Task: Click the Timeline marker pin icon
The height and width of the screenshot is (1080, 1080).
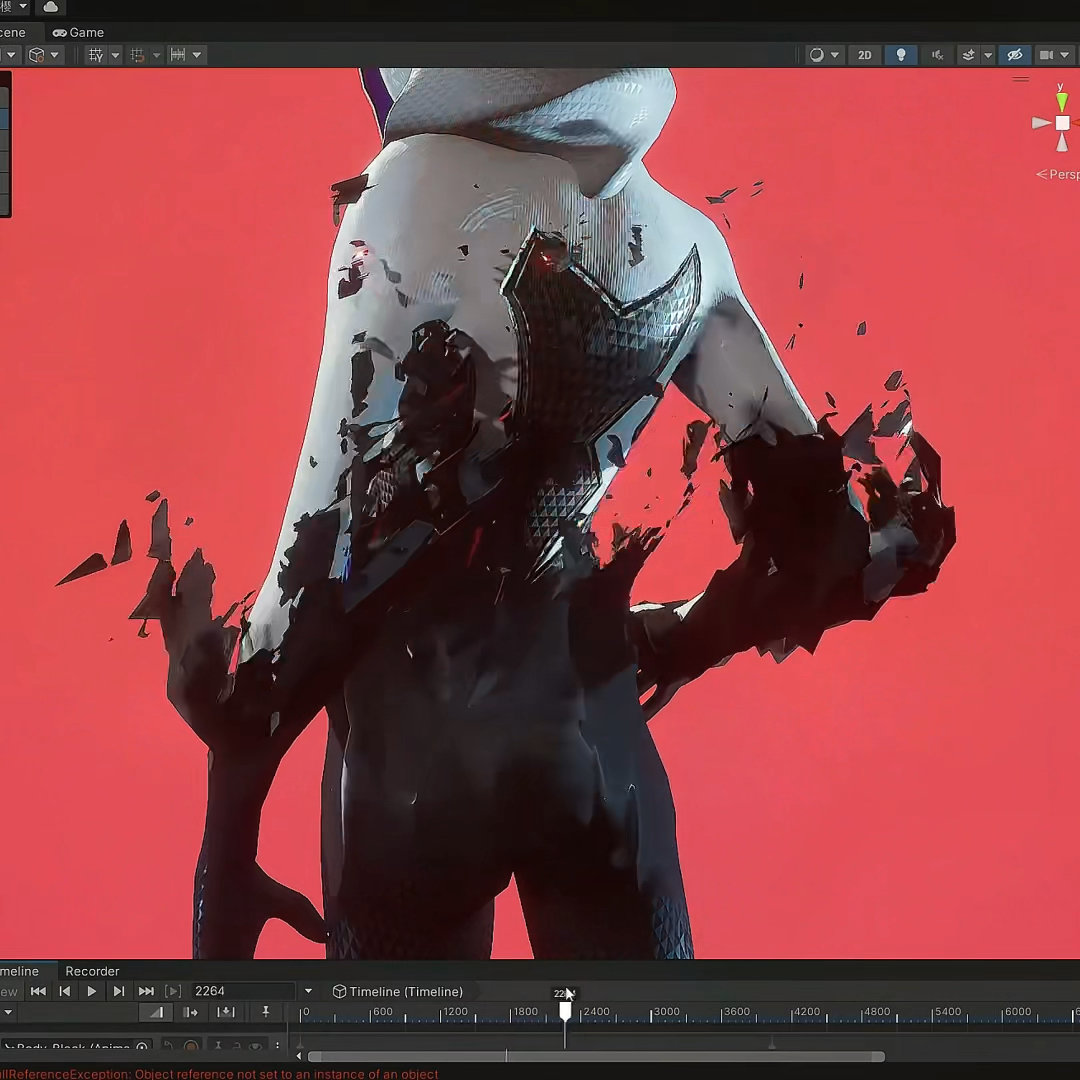Action: pos(265,1012)
